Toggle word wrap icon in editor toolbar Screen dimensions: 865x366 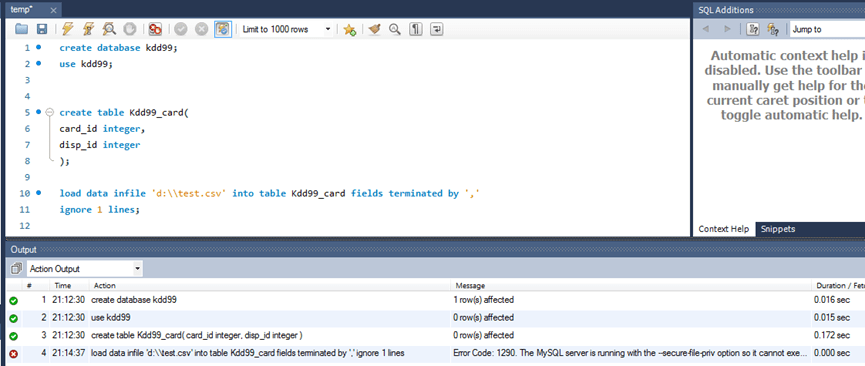coord(436,29)
